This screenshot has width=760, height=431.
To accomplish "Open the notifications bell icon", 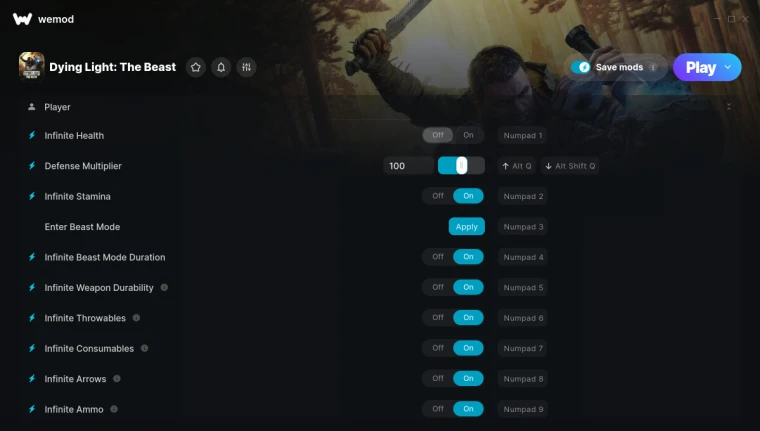I will (221, 67).
